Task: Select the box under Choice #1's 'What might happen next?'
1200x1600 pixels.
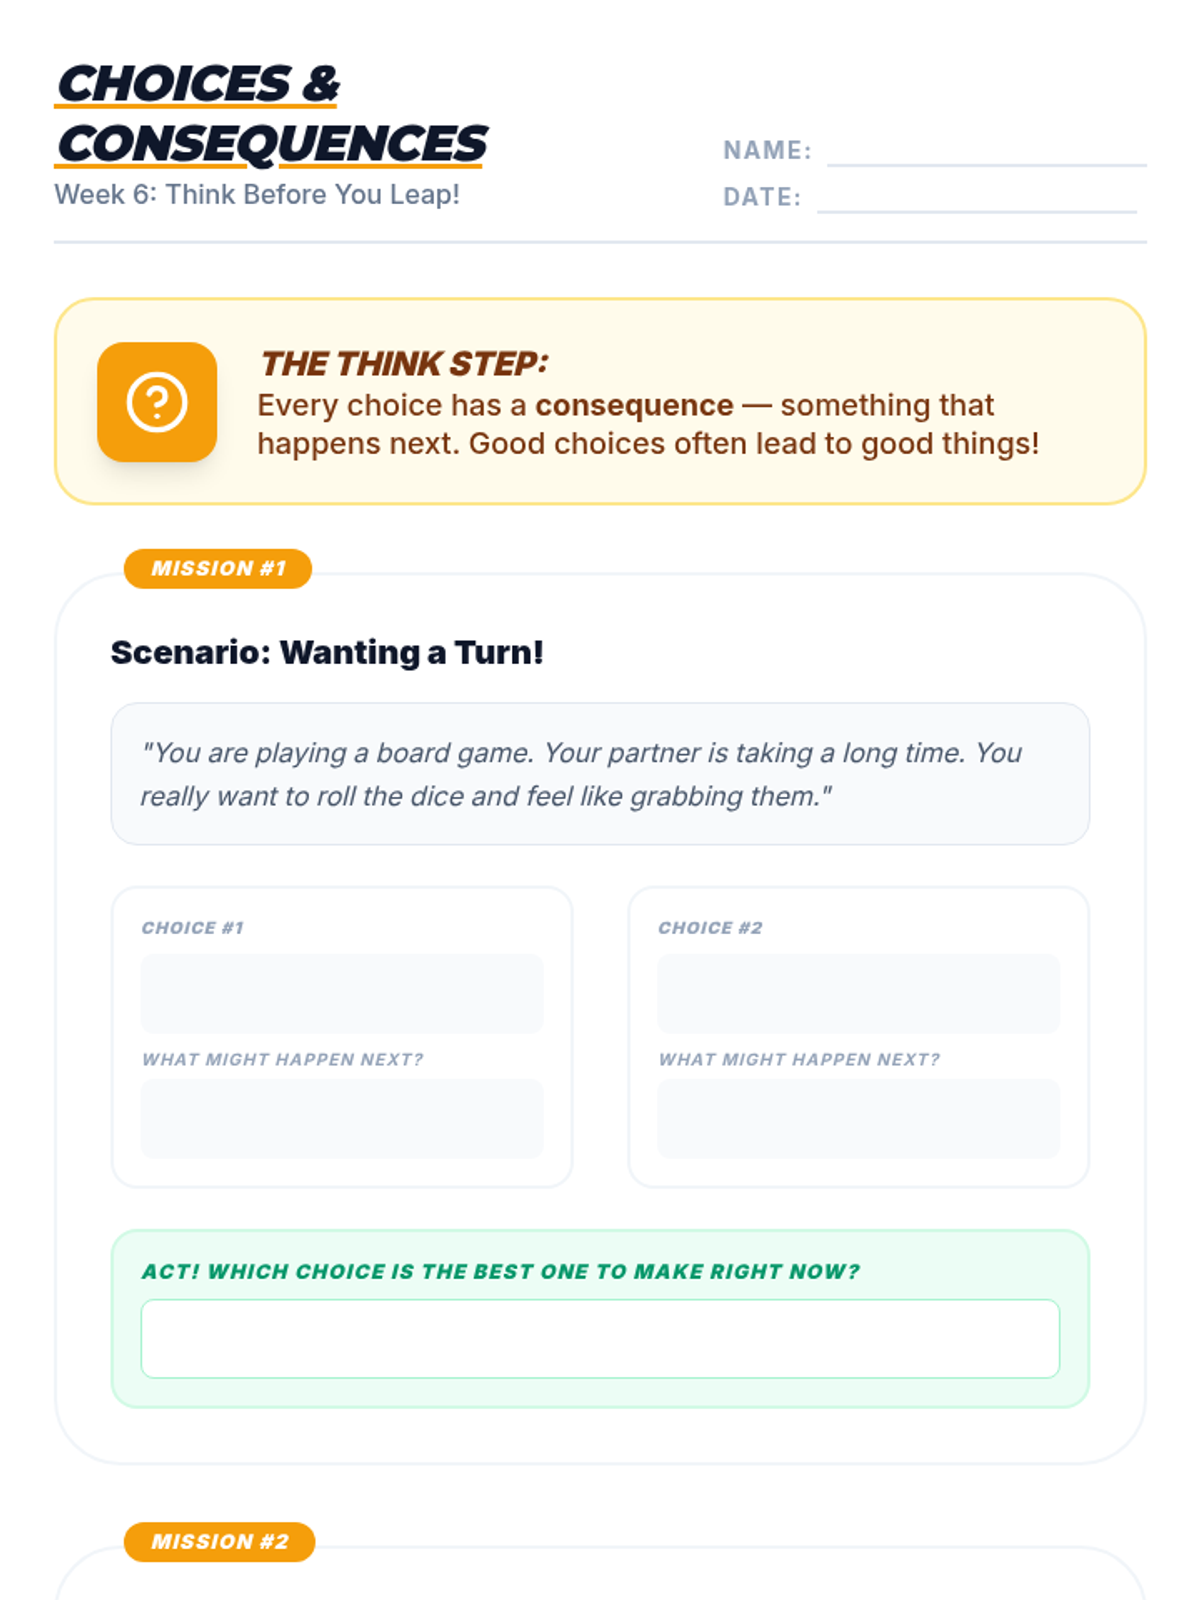Action: click(x=342, y=1118)
